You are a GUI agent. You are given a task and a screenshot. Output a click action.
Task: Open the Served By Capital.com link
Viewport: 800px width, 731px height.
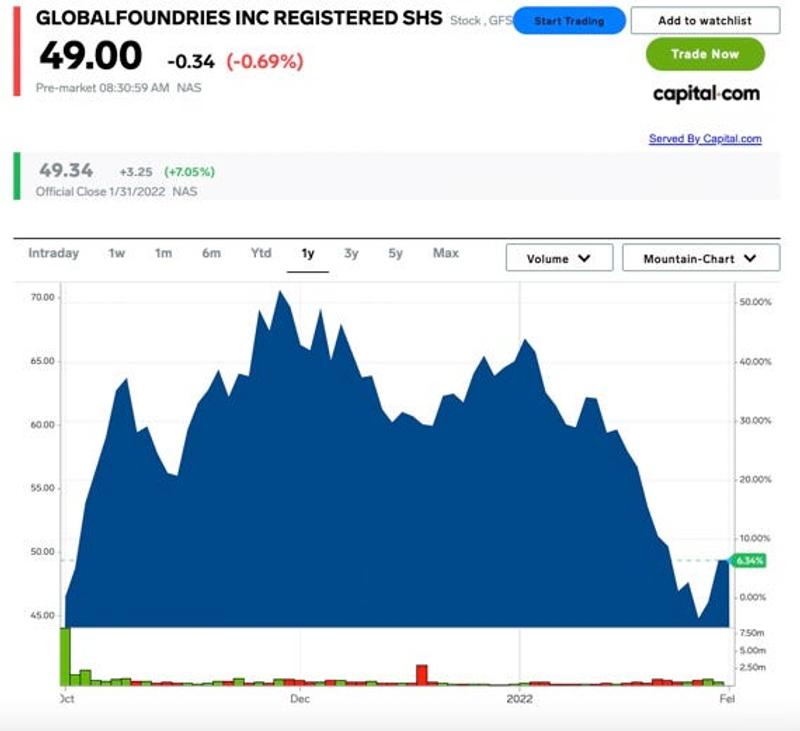[x=705, y=139]
